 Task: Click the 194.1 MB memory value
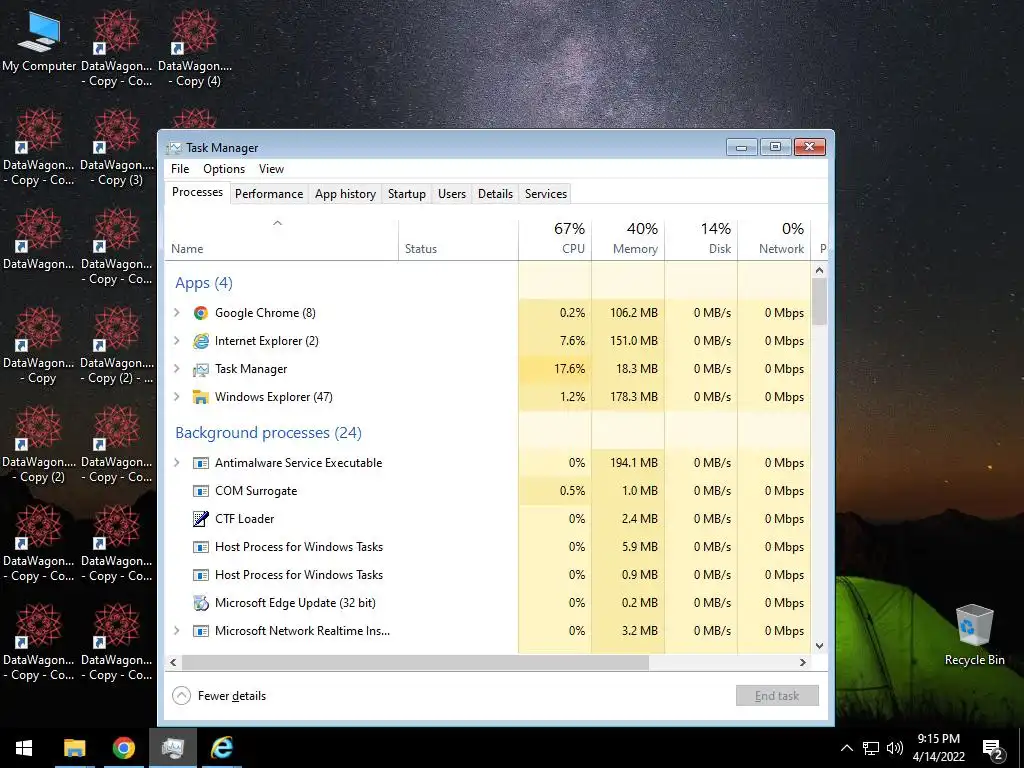tap(633, 463)
